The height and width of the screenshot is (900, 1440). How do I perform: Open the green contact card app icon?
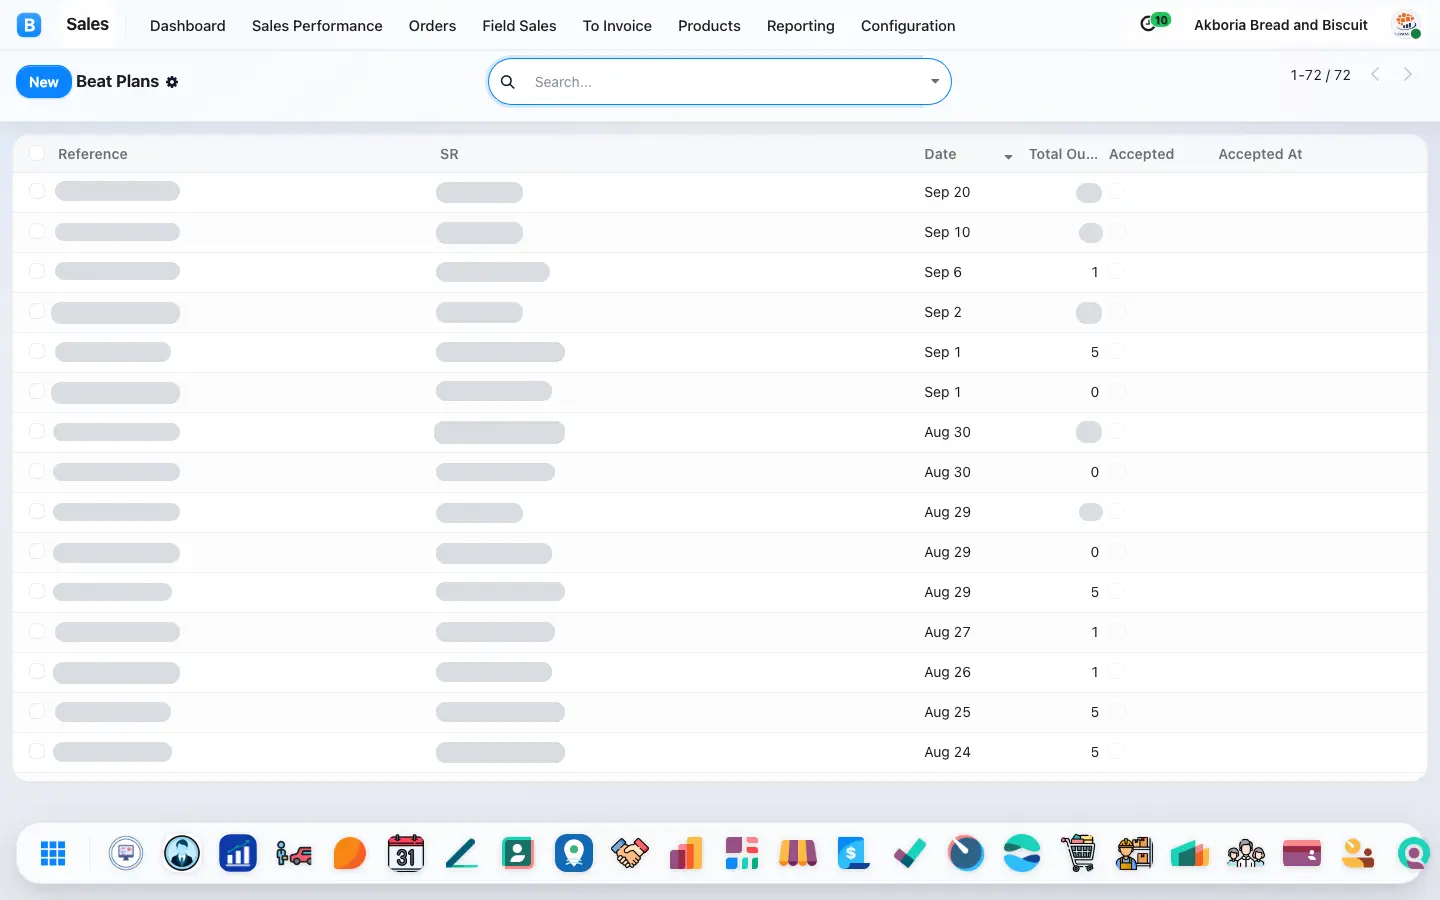(518, 853)
